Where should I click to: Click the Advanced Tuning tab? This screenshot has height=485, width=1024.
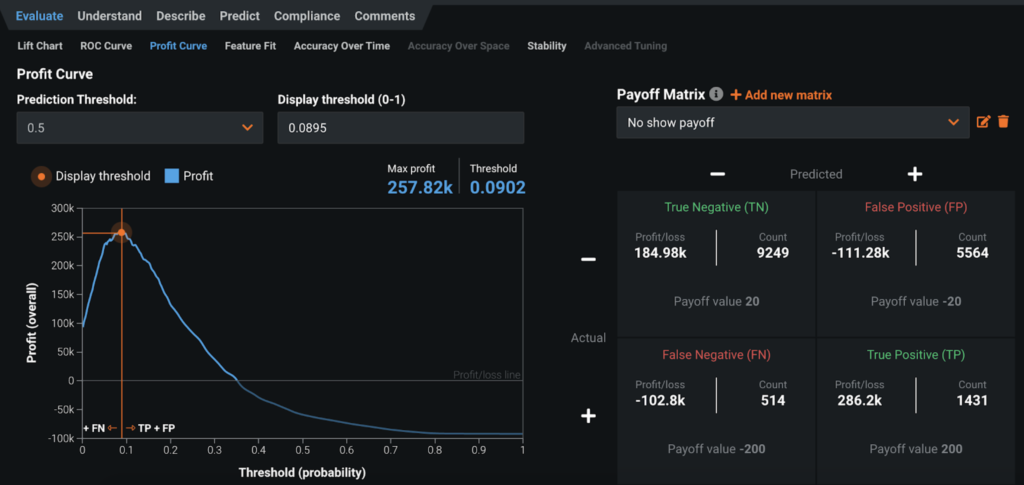(x=626, y=46)
